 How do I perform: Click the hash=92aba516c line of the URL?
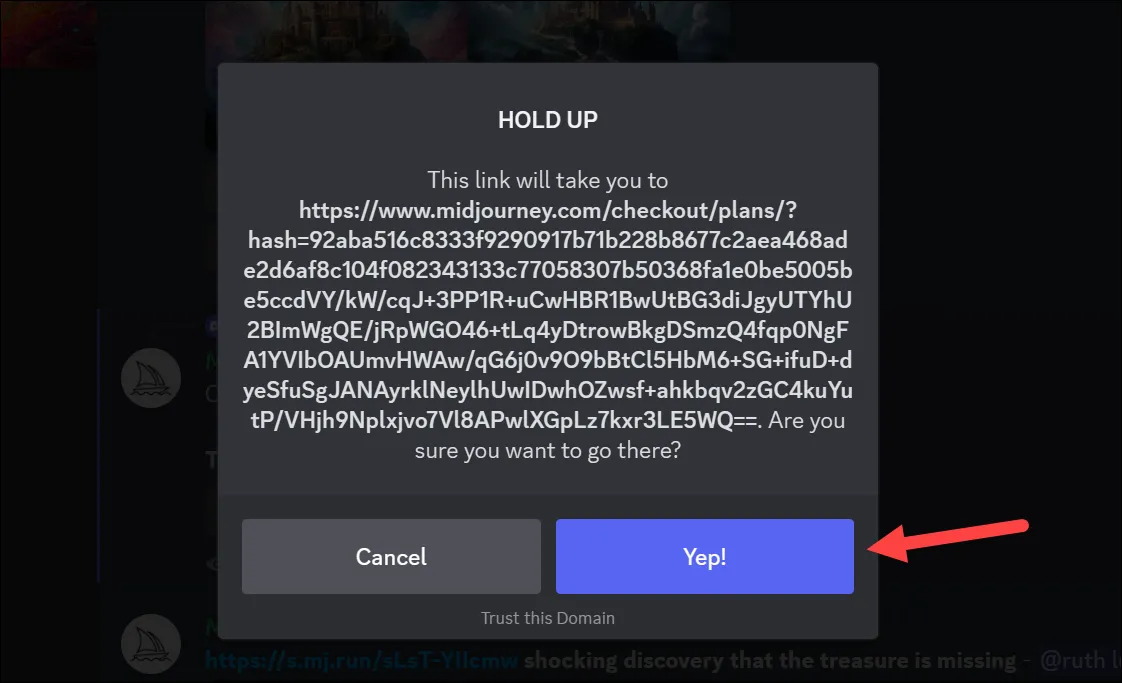[547, 240]
